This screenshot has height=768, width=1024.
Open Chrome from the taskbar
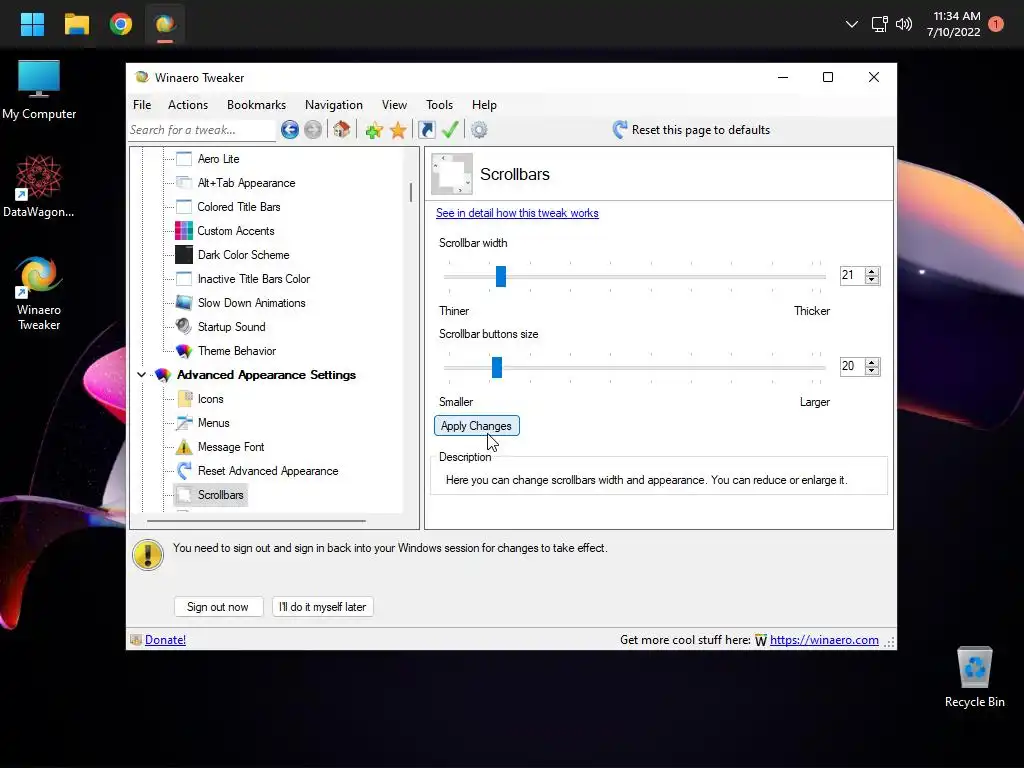click(x=121, y=24)
